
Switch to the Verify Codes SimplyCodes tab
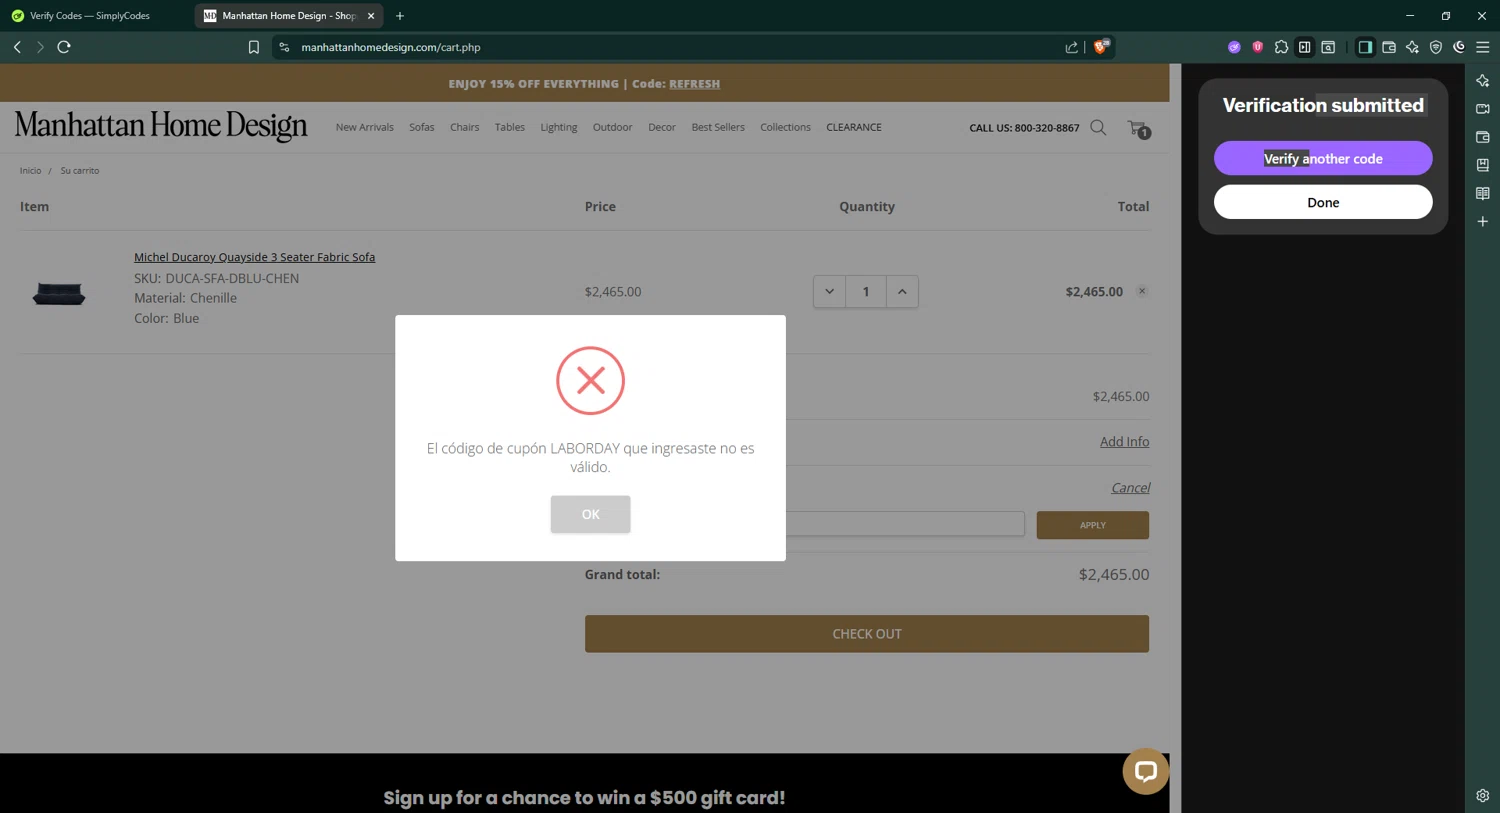[90, 16]
